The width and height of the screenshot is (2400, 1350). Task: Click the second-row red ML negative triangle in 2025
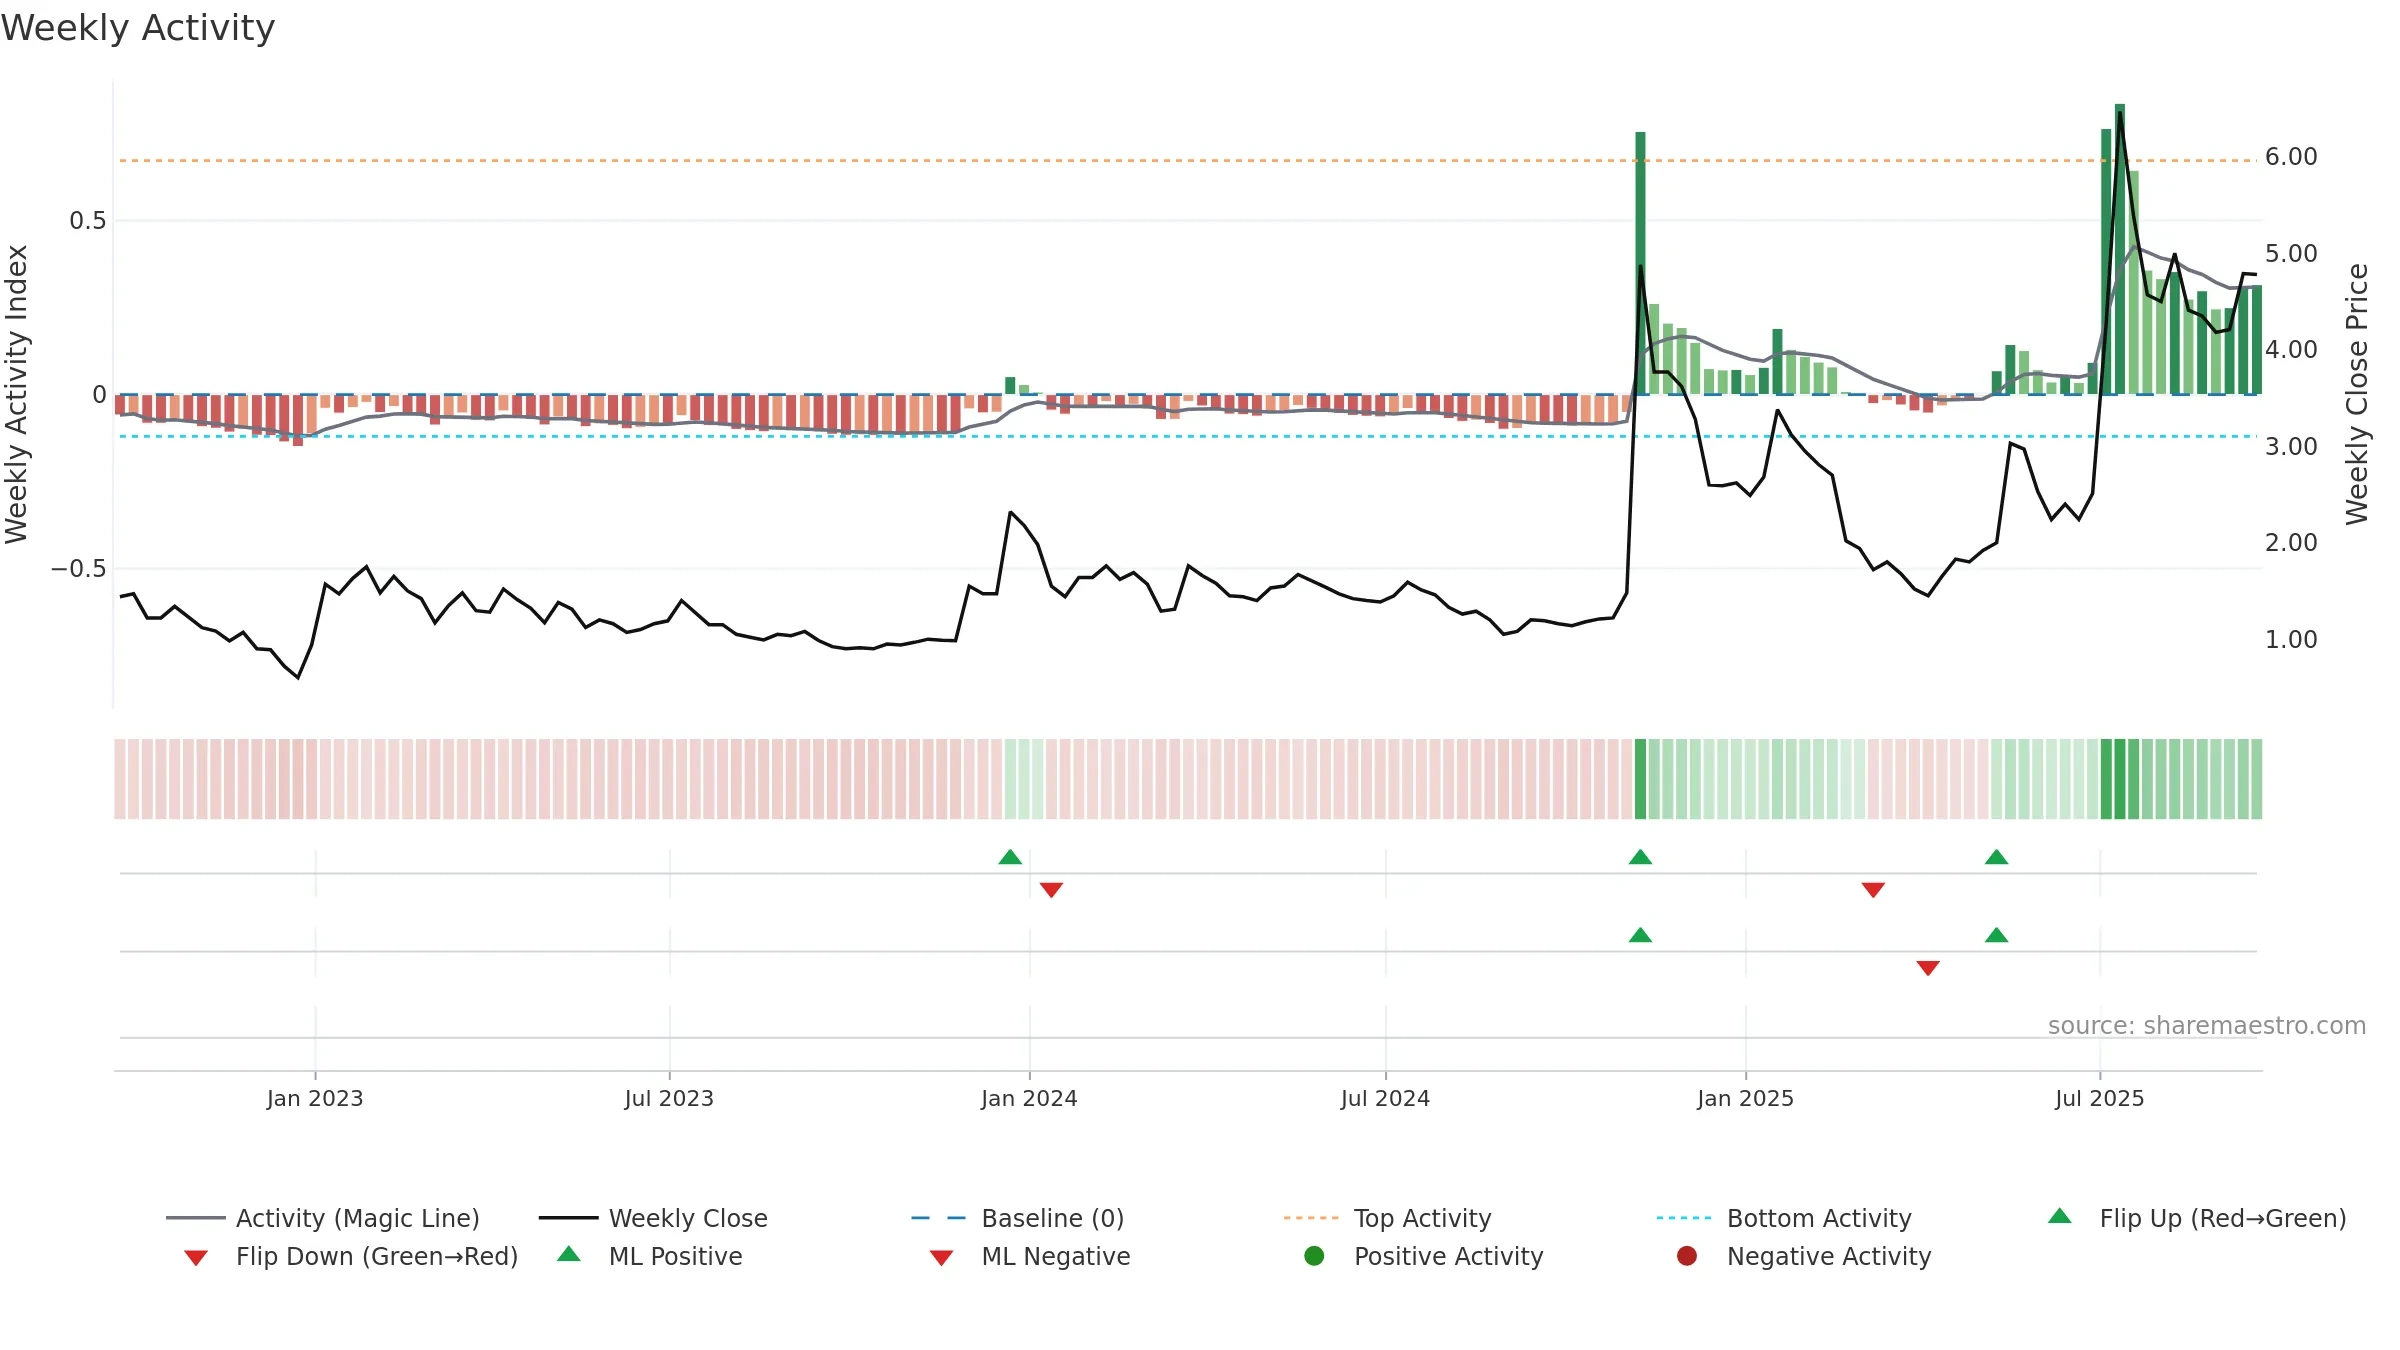(x=1928, y=968)
